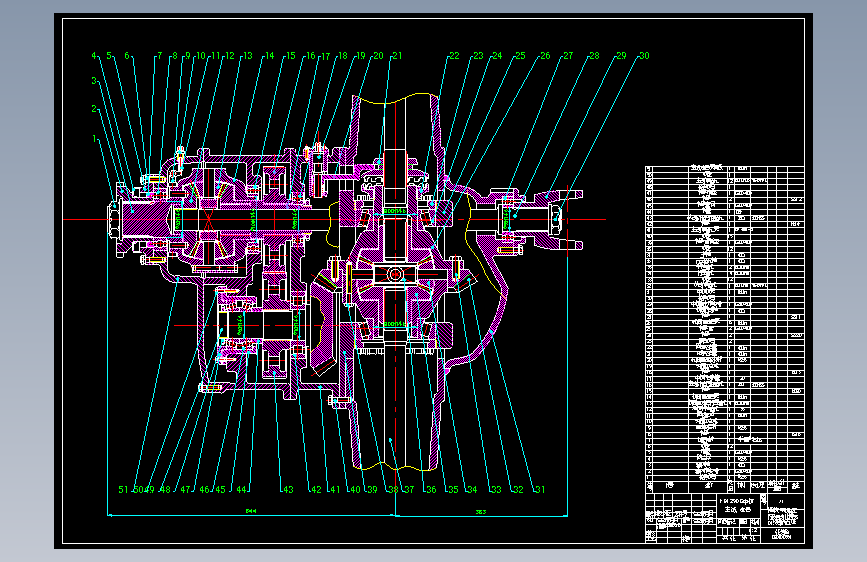Select part callout number 41
This screenshot has height=562, width=867.
[335, 490]
